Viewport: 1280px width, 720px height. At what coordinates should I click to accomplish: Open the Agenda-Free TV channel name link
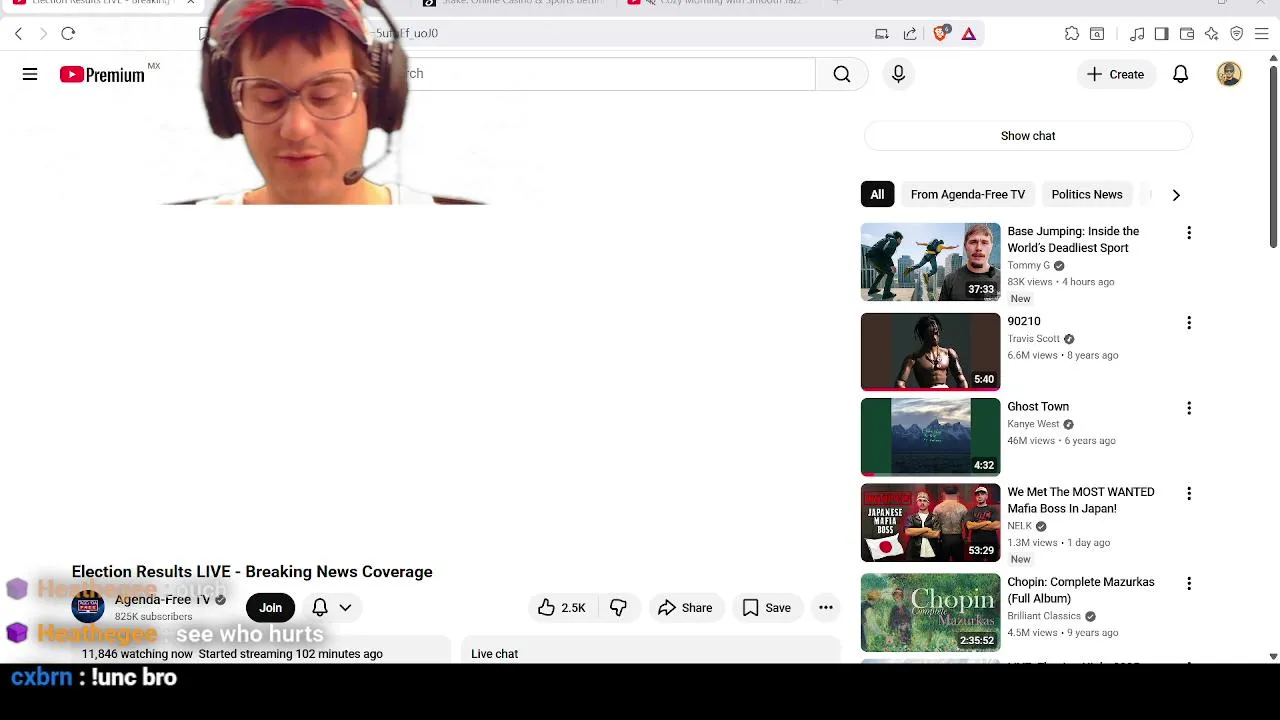(x=162, y=600)
